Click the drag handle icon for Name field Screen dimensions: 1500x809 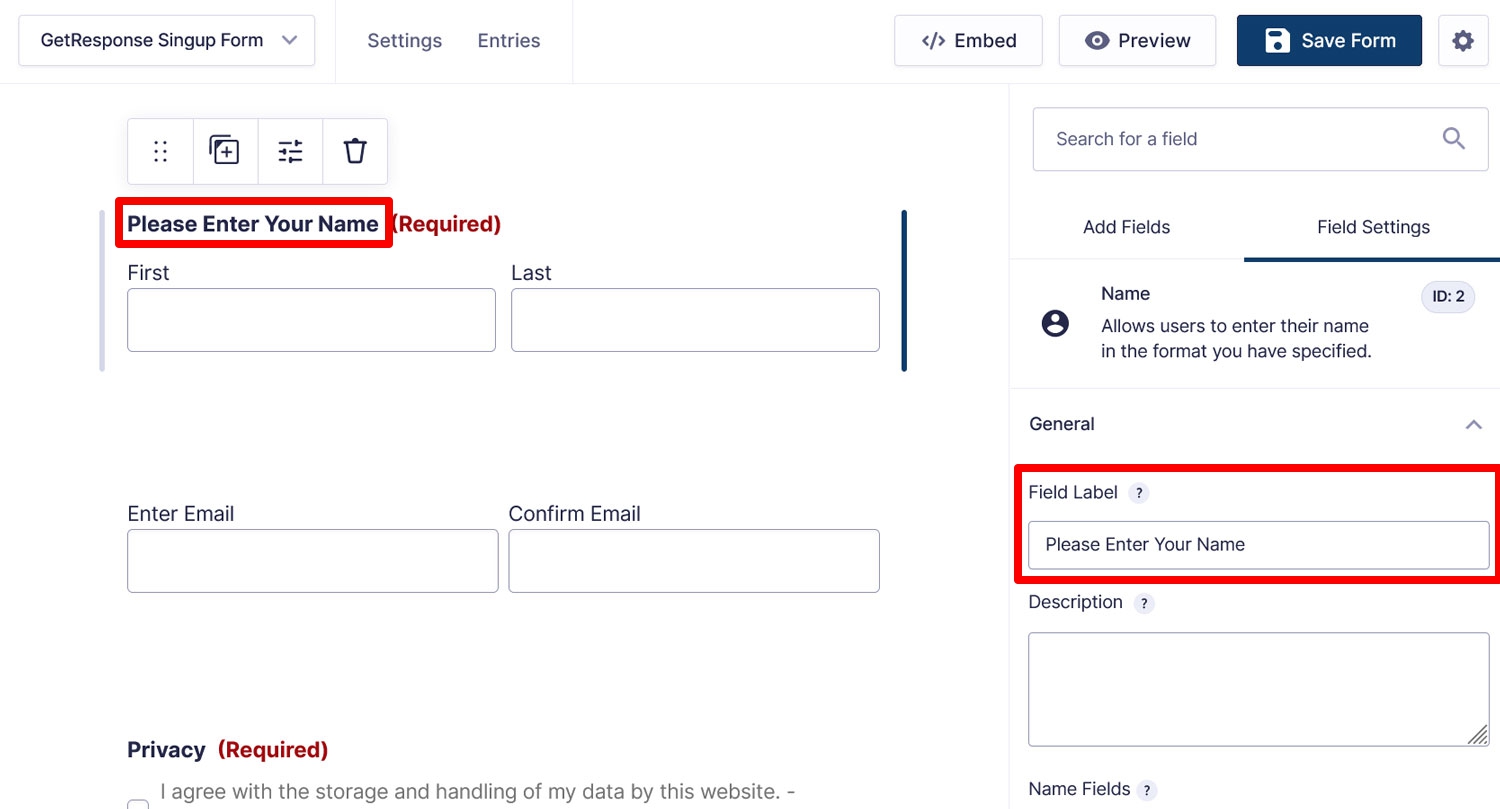tap(160, 151)
